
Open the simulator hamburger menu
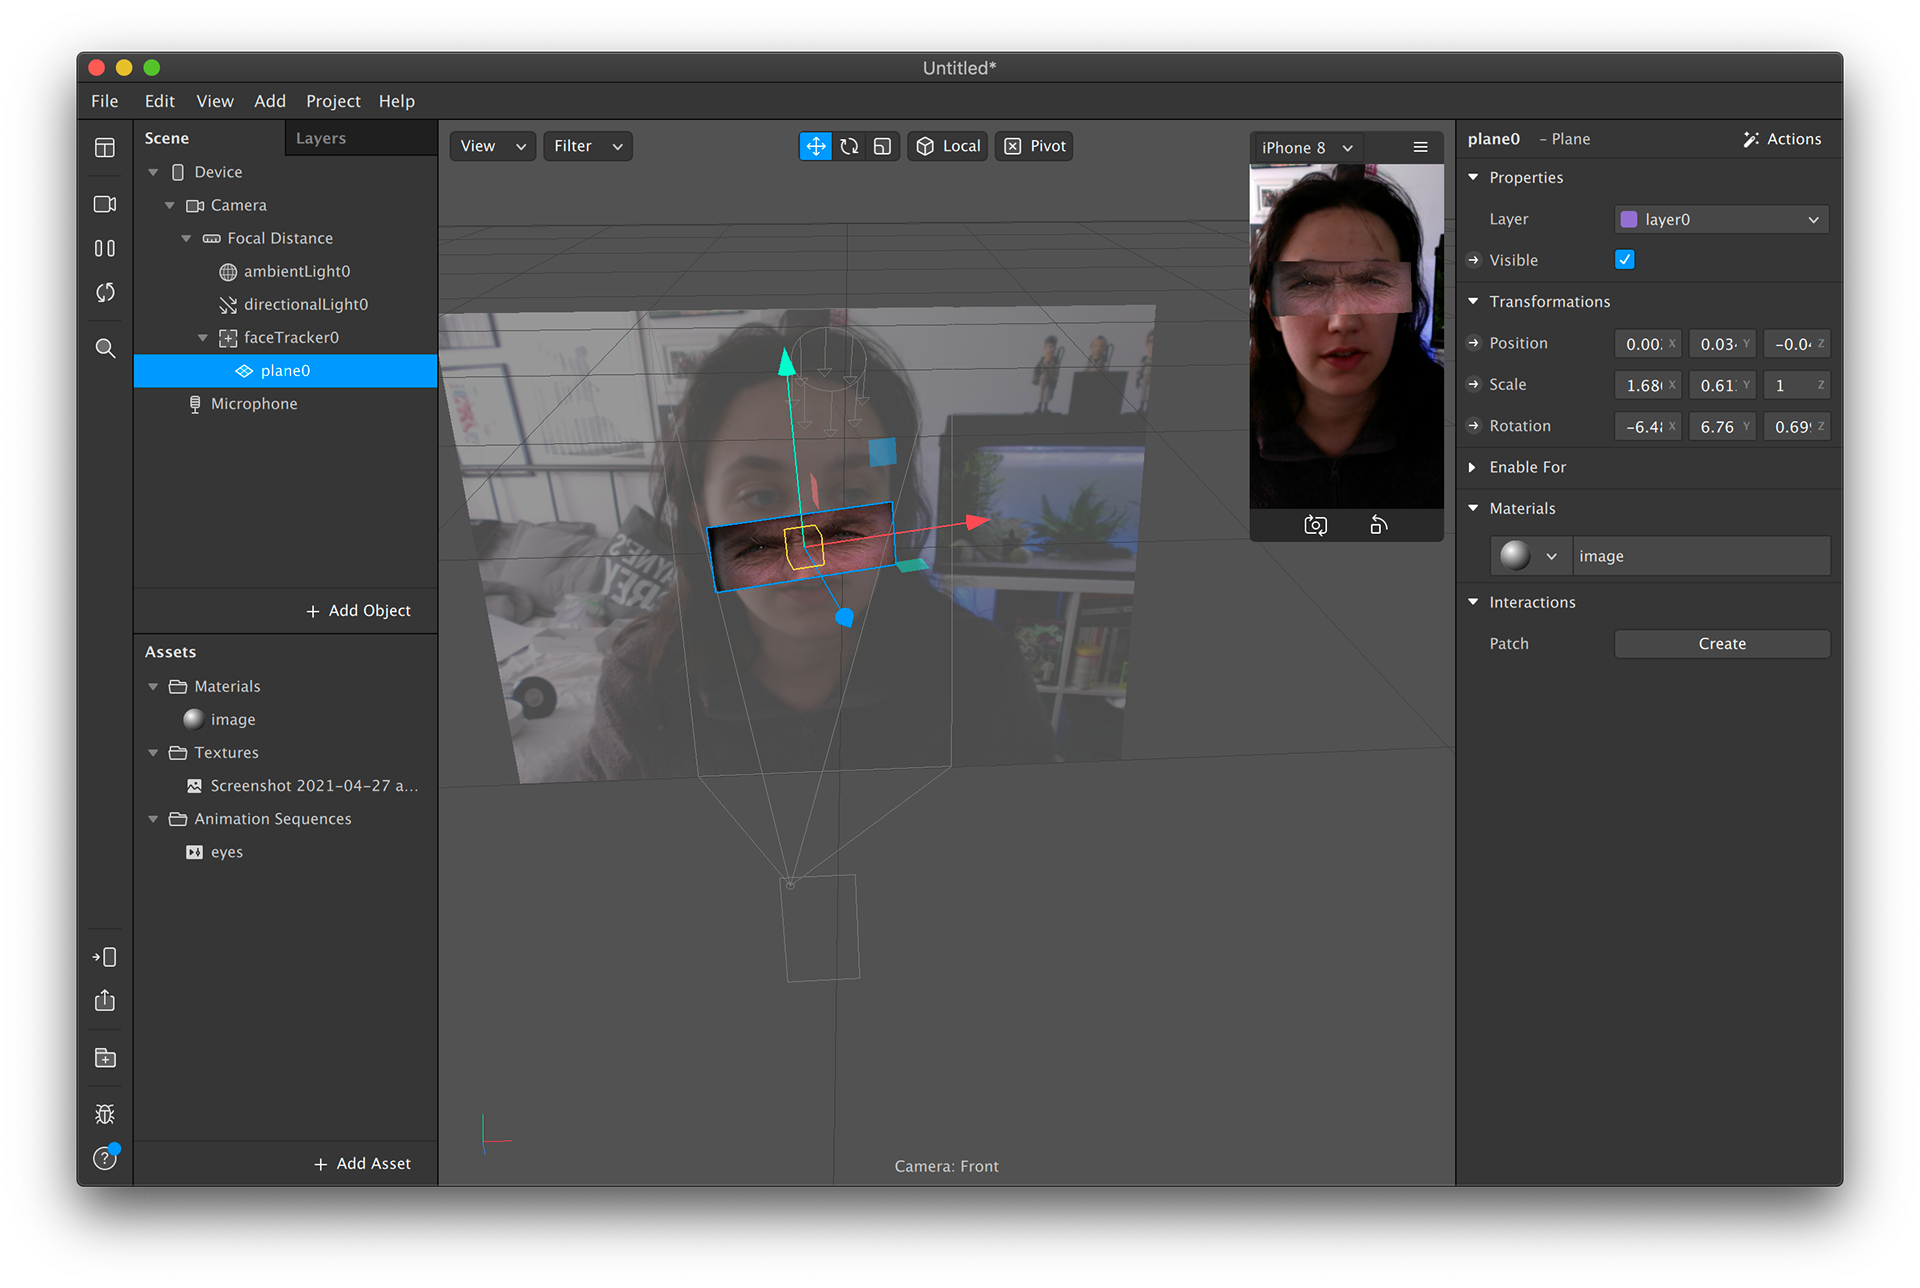pyautogui.click(x=1420, y=147)
